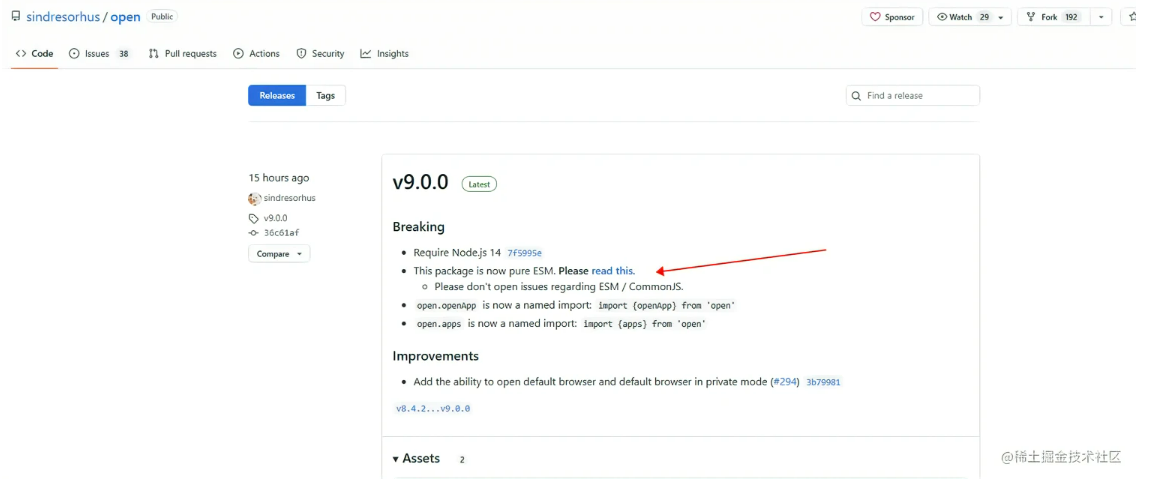This screenshot has height=493, width=1175.
Task: Open the v9.0.0 release title
Action: point(420,182)
